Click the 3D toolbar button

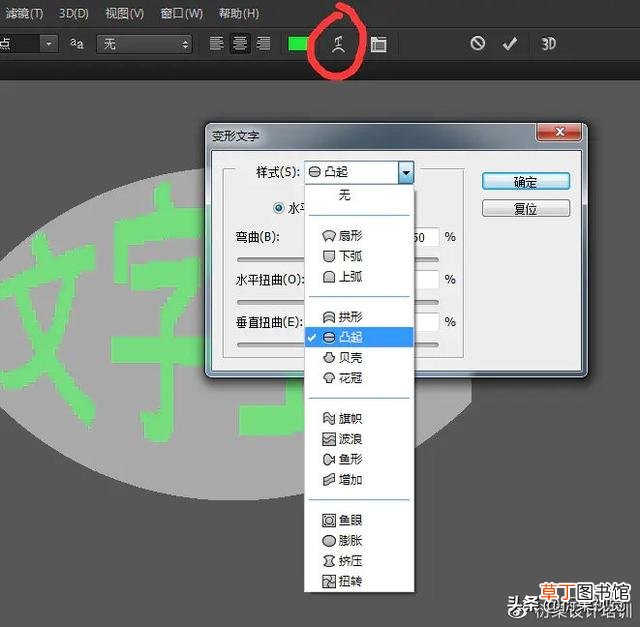548,43
